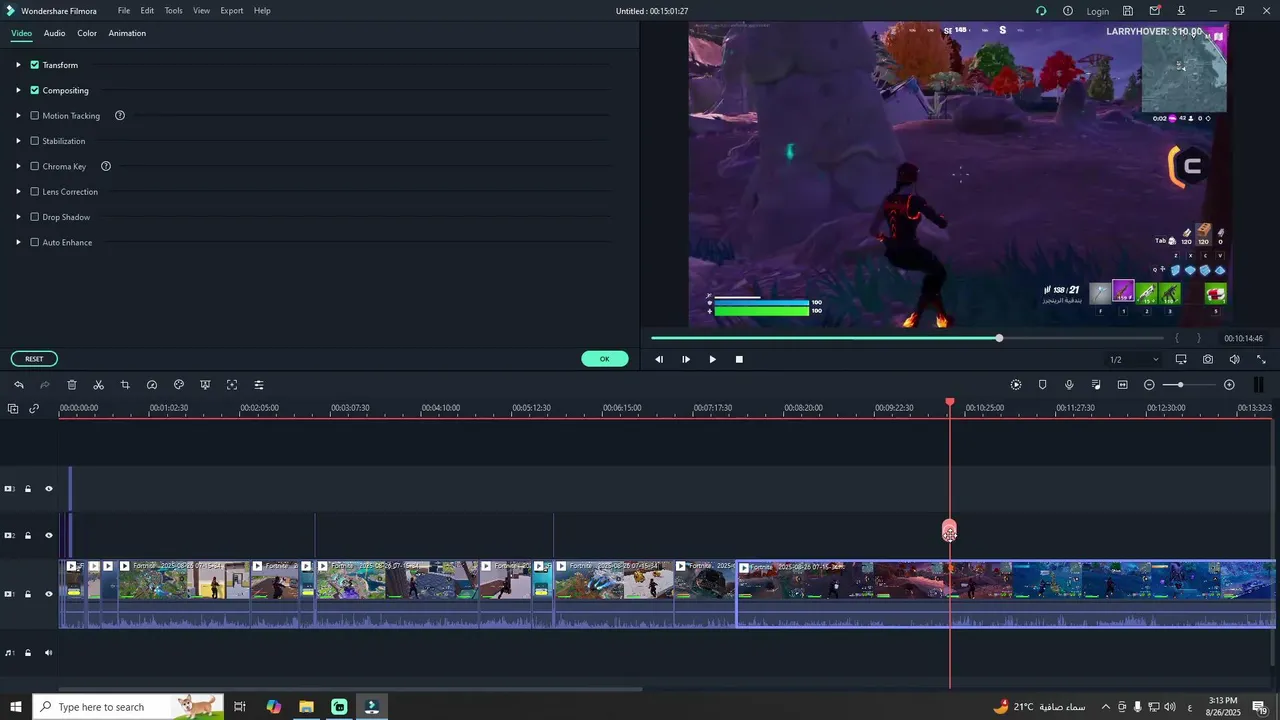Switch to the Animation tab
The height and width of the screenshot is (720, 1280).
pyautogui.click(x=127, y=33)
